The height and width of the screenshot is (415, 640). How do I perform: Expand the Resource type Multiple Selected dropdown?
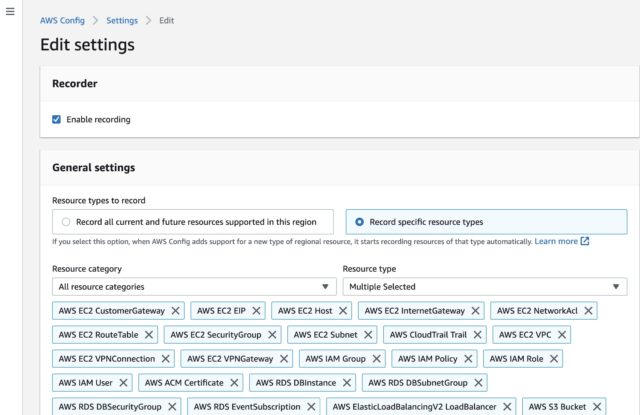click(x=485, y=287)
